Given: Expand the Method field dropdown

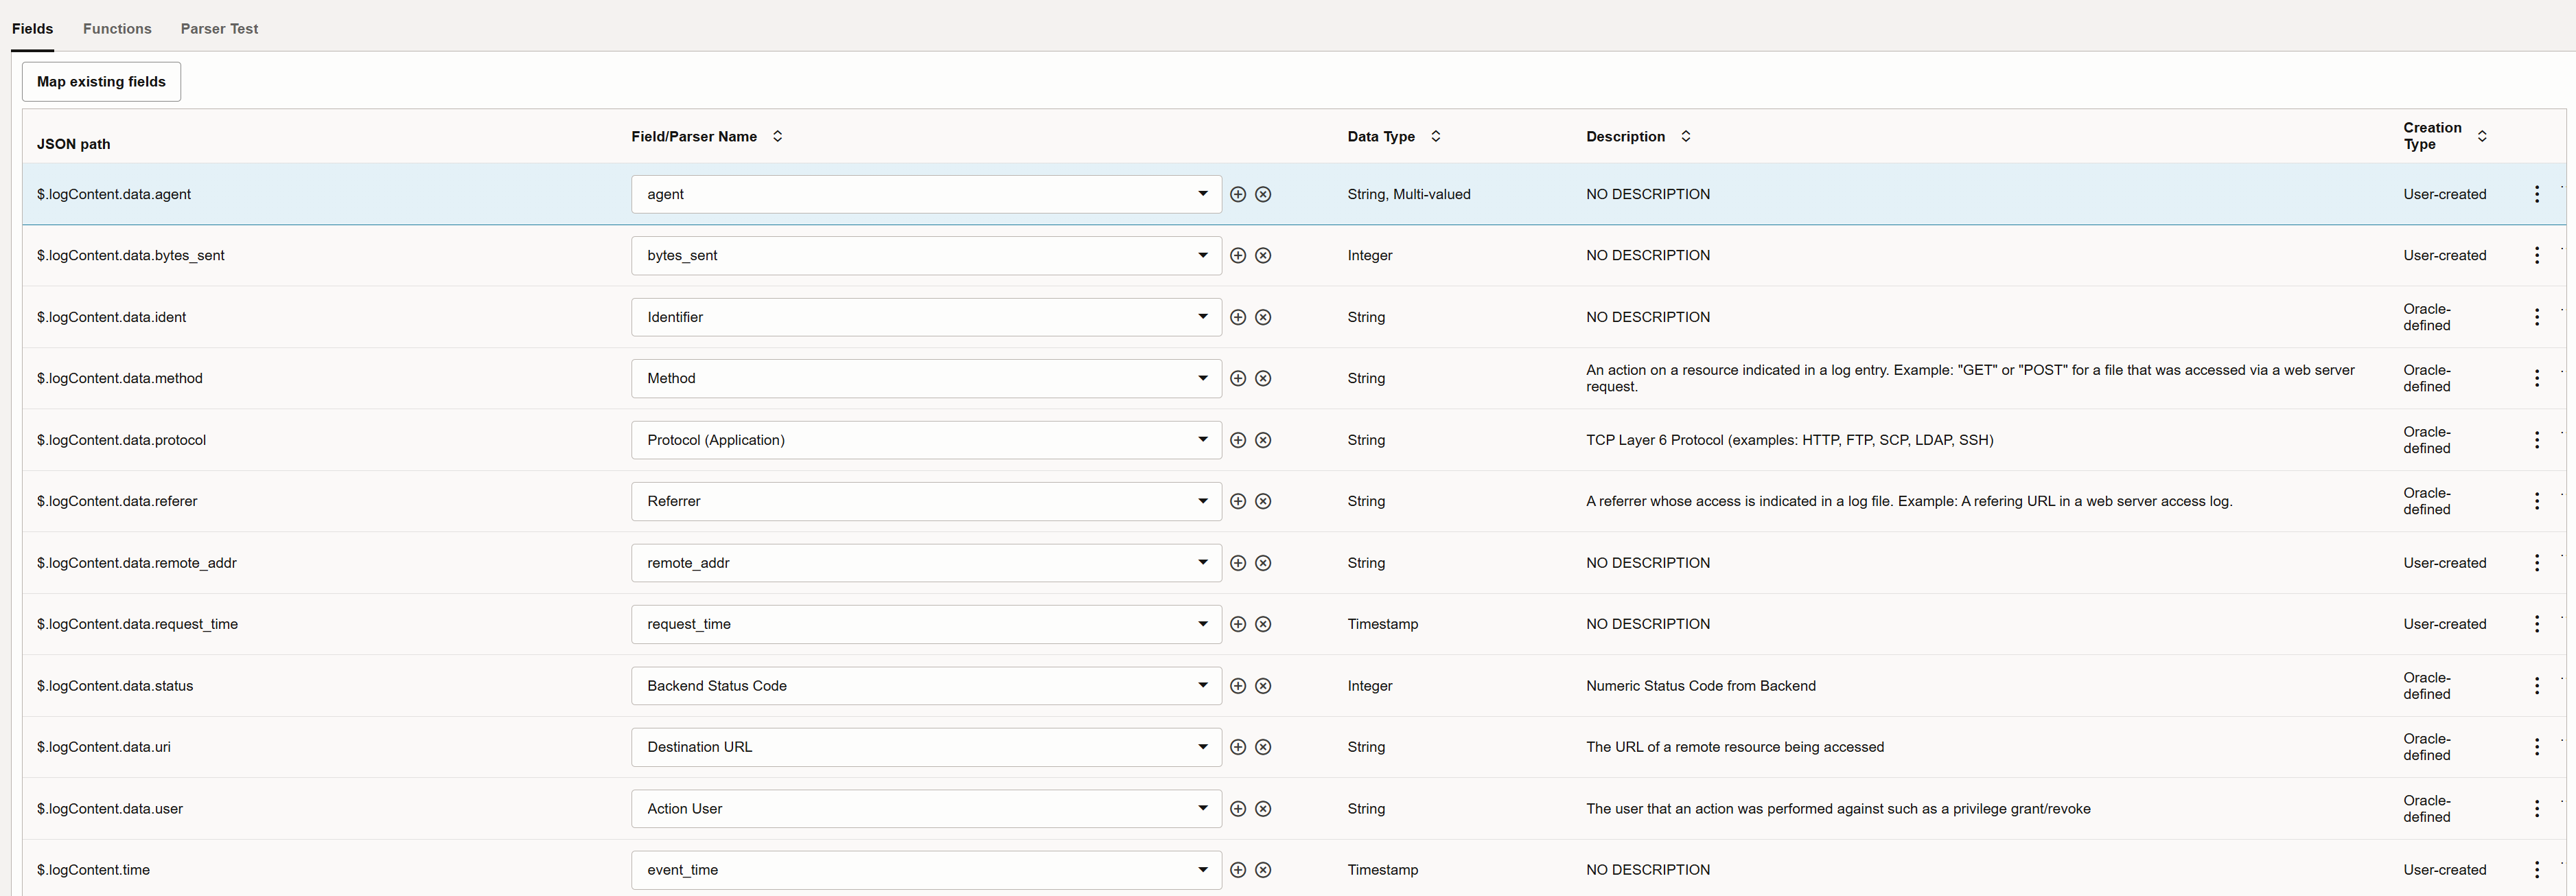Looking at the screenshot, I should coord(926,378).
